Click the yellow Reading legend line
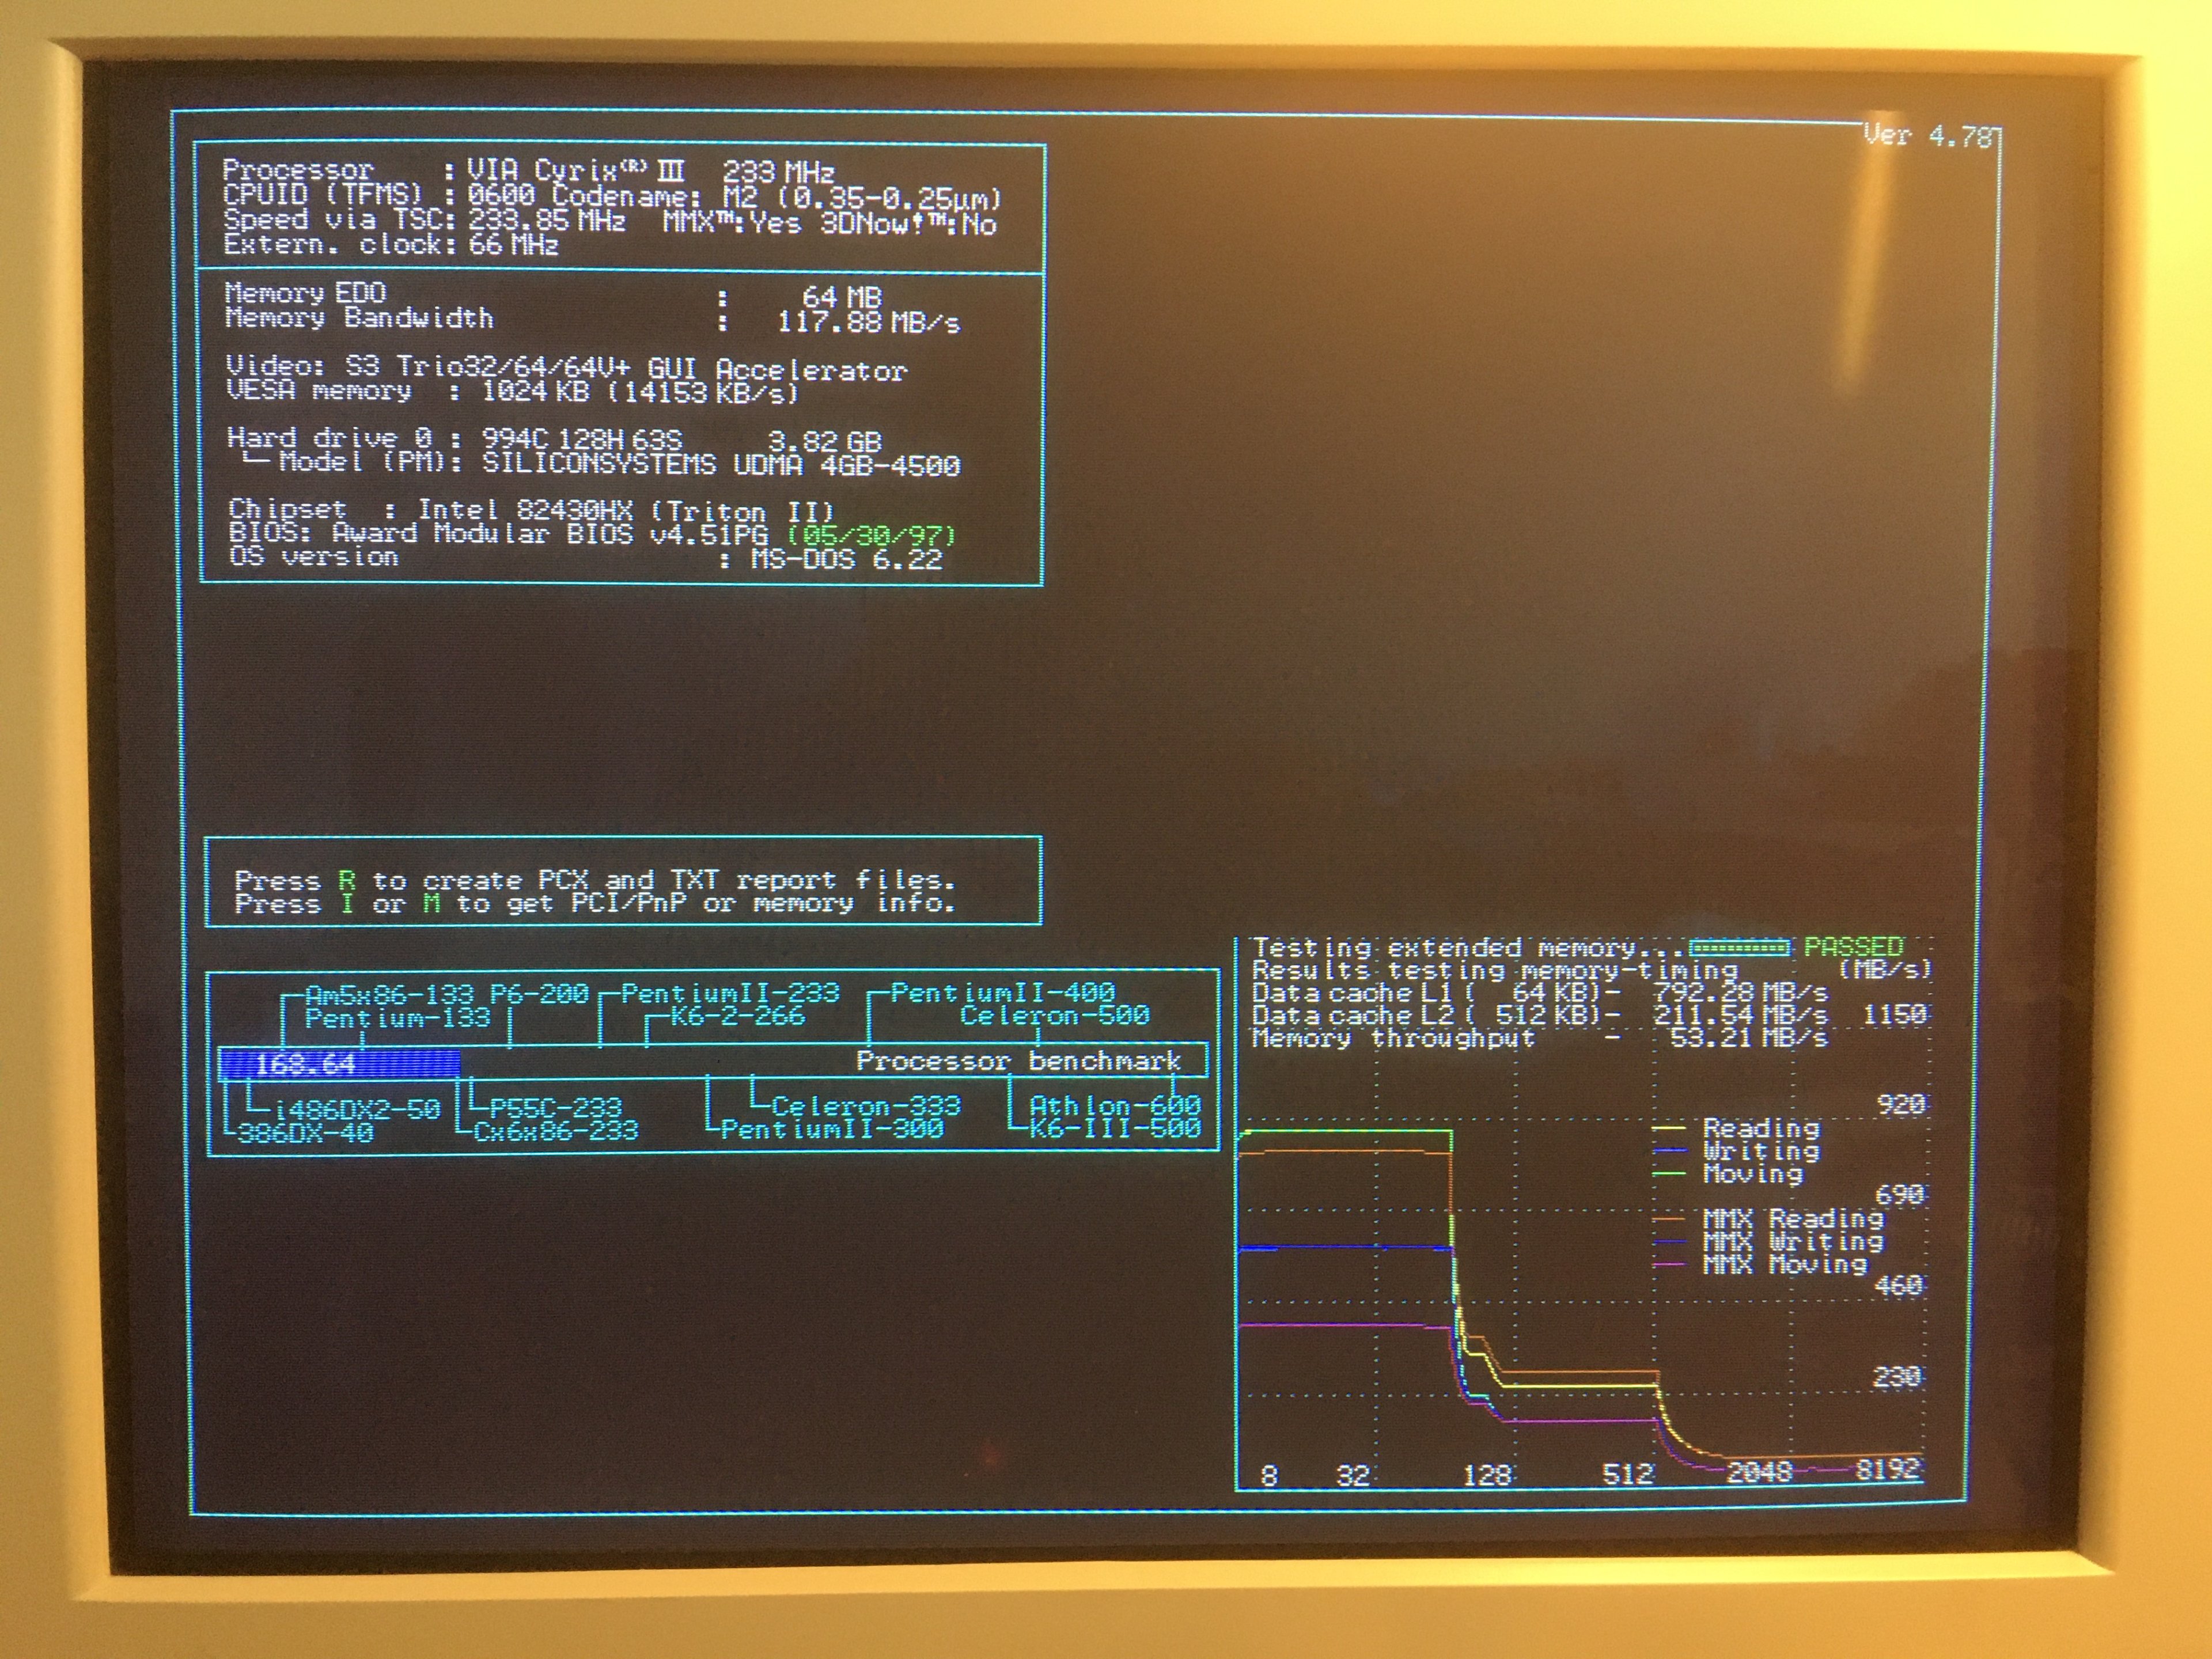 click(x=1668, y=1129)
